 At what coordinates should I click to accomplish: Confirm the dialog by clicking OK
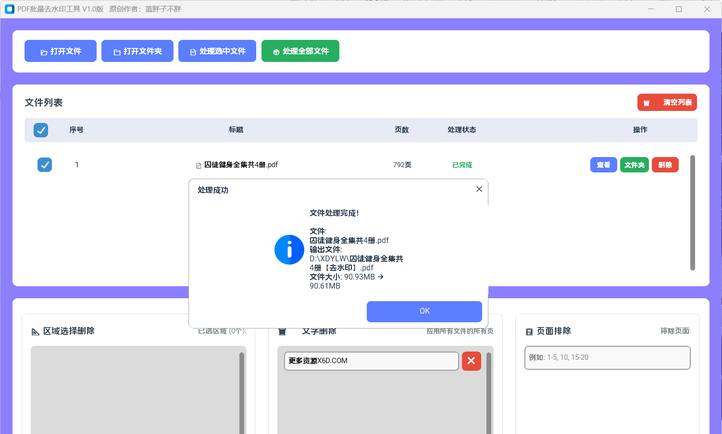point(424,311)
